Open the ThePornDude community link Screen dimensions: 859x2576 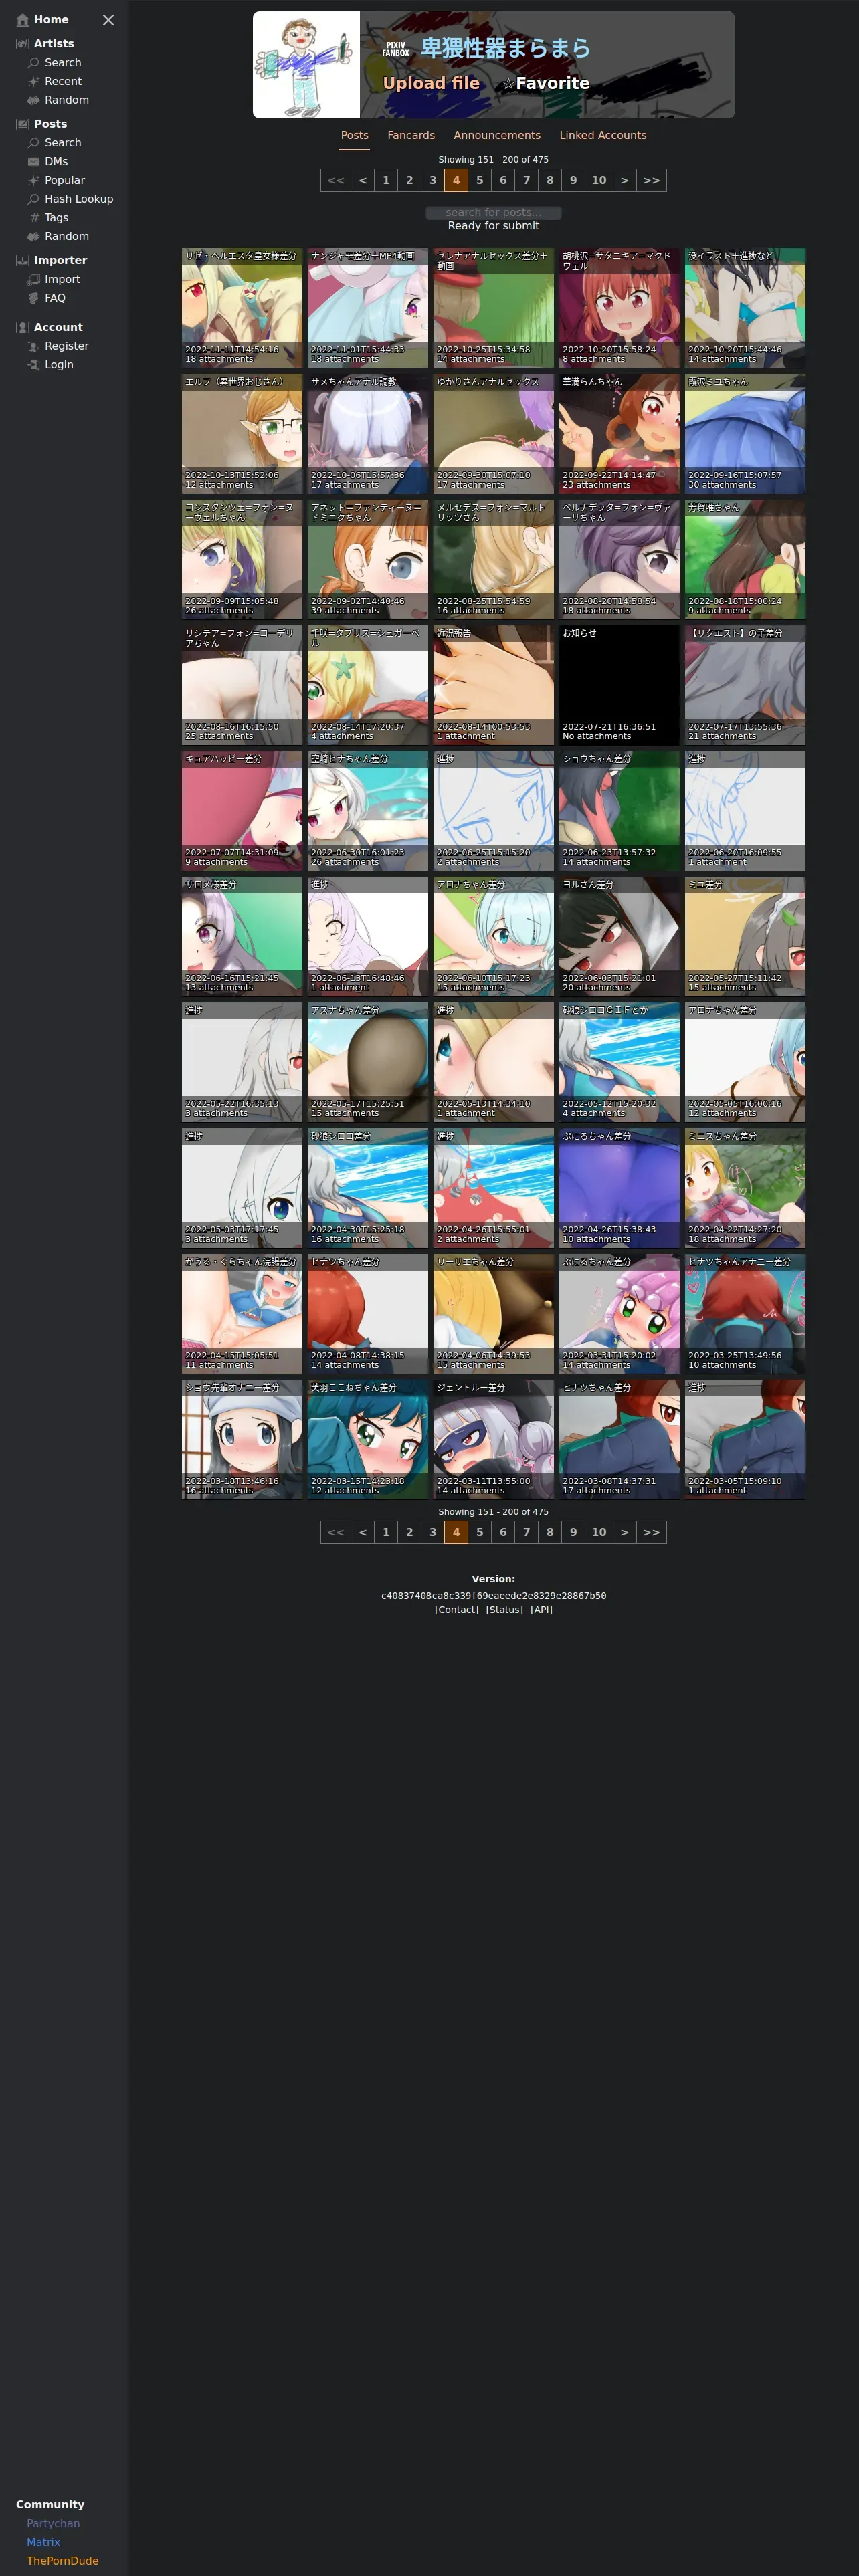pyautogui.click(x=62, y=2561)
